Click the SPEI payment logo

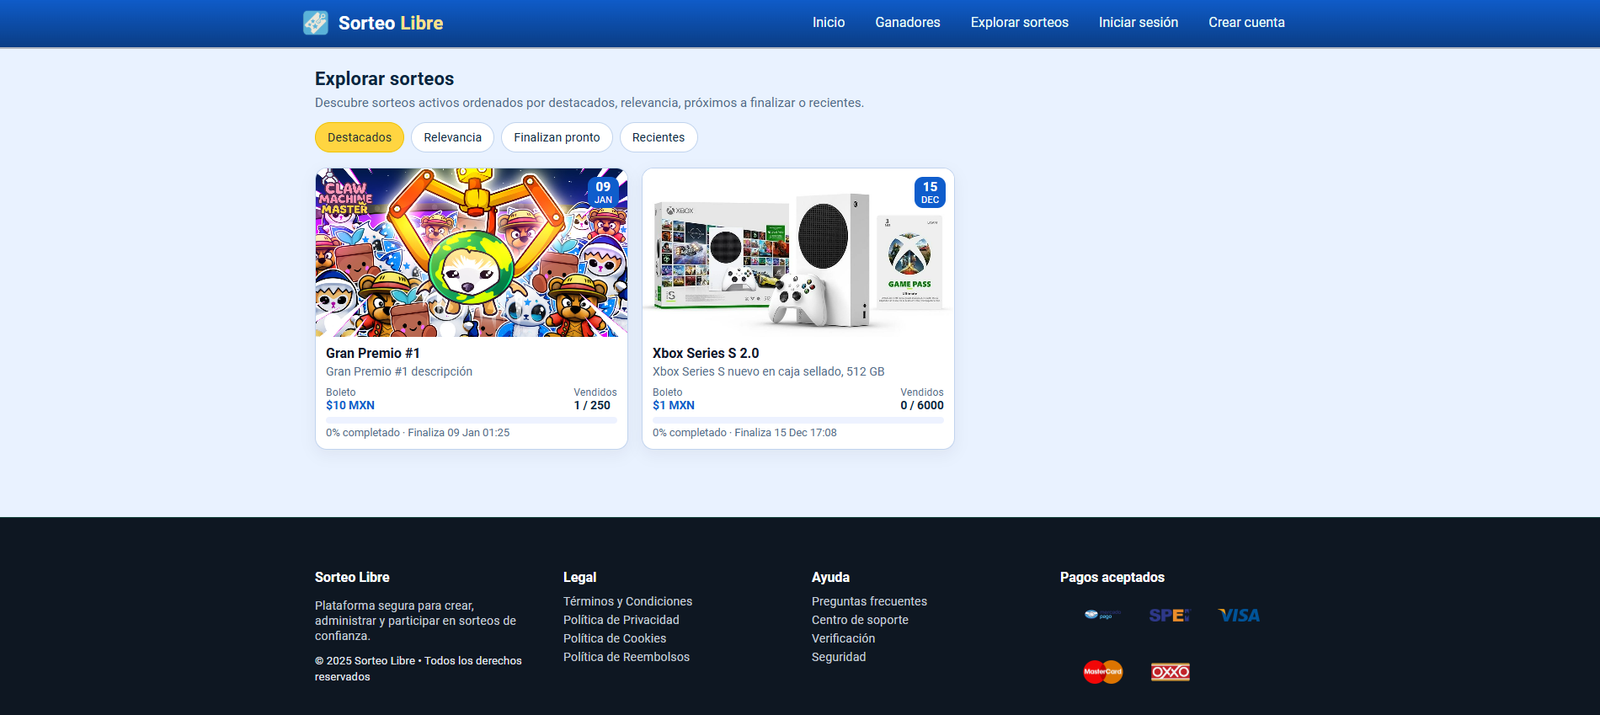(x=1169, y=615)
